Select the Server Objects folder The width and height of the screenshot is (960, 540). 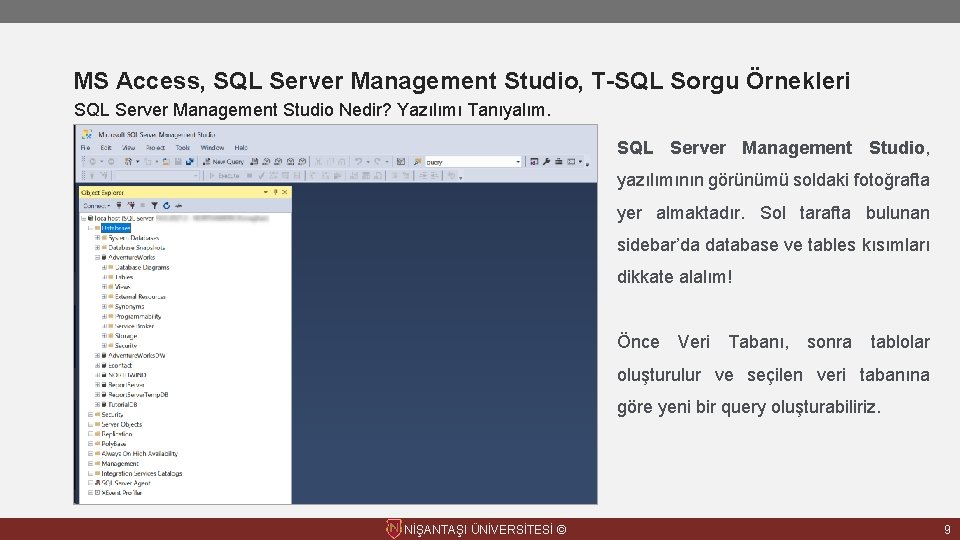pyautogui.click(x=122, y=424)
